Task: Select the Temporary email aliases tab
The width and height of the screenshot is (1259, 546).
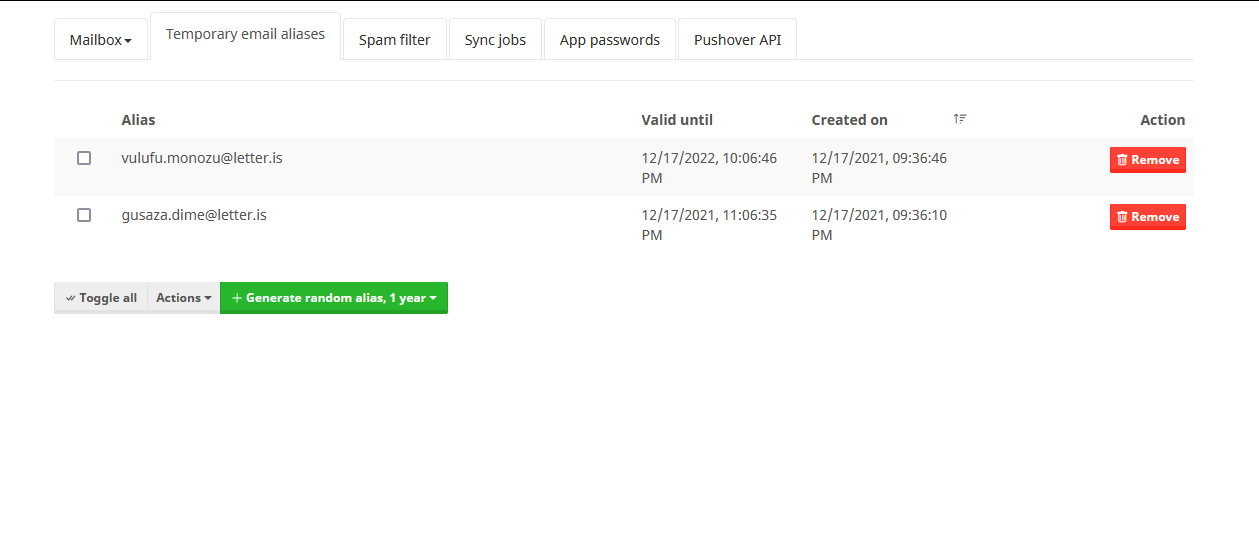Action: coord(245,35)
